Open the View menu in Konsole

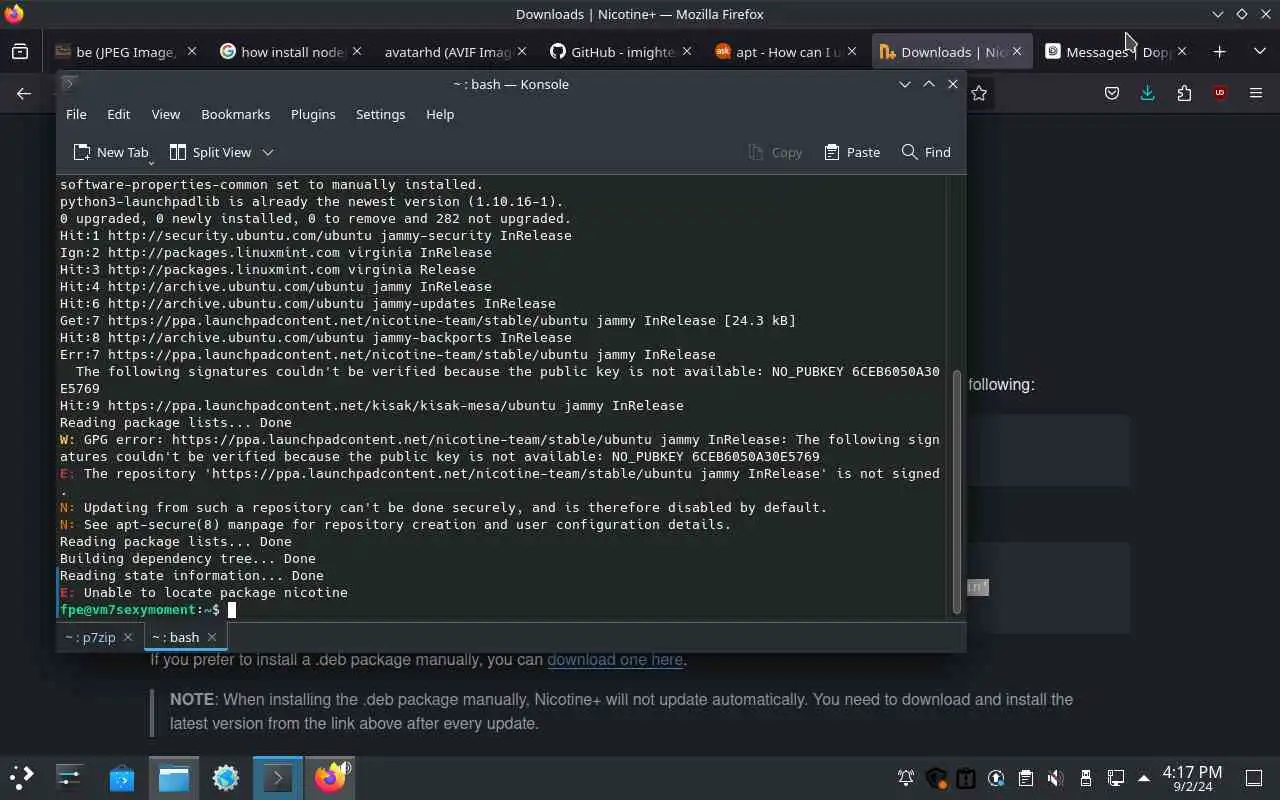(x=166, y=114)
